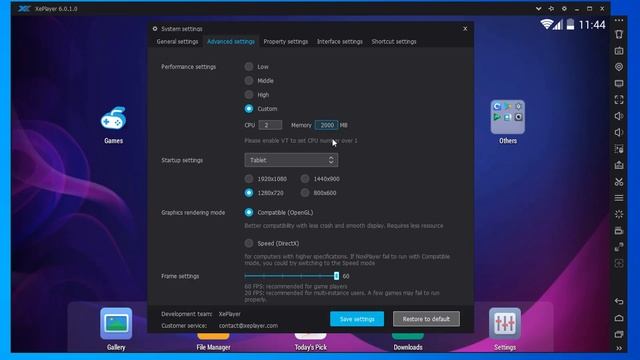Click the Wi-Fi status icon
The height and width of the screenshot is (360, 640).
(546, 24)
